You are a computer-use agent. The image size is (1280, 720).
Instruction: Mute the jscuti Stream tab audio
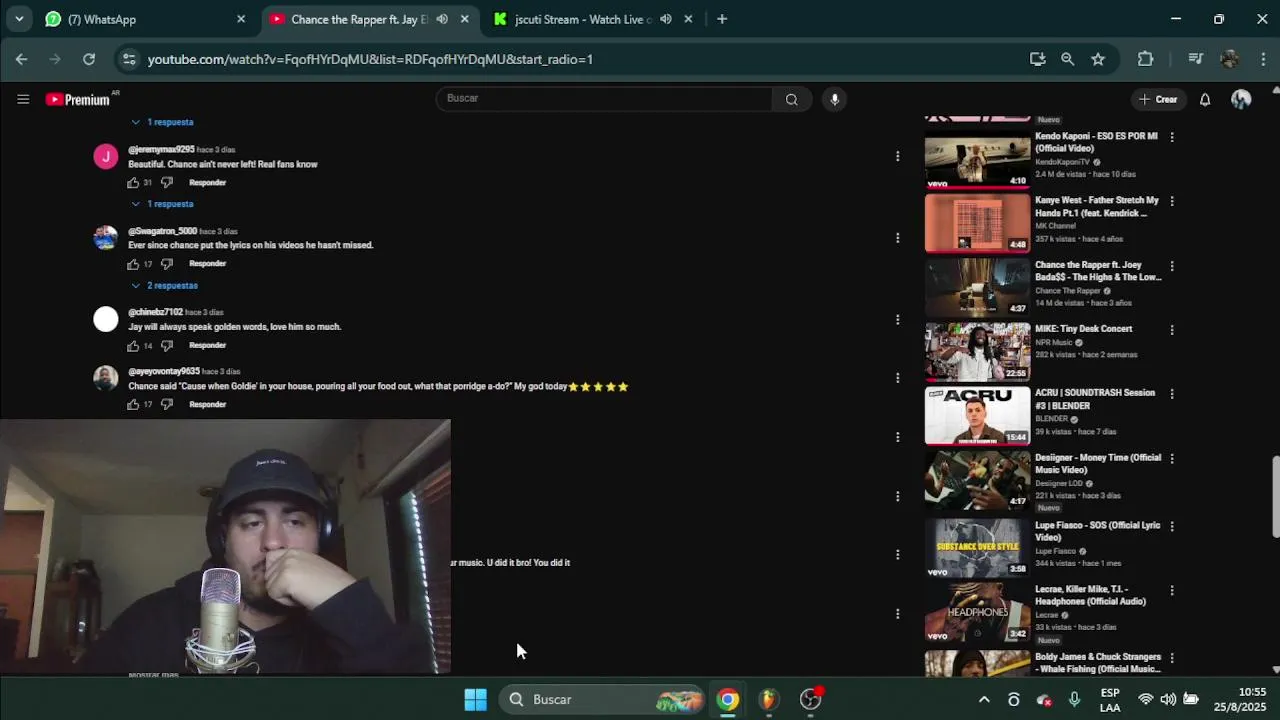point(666,19)
